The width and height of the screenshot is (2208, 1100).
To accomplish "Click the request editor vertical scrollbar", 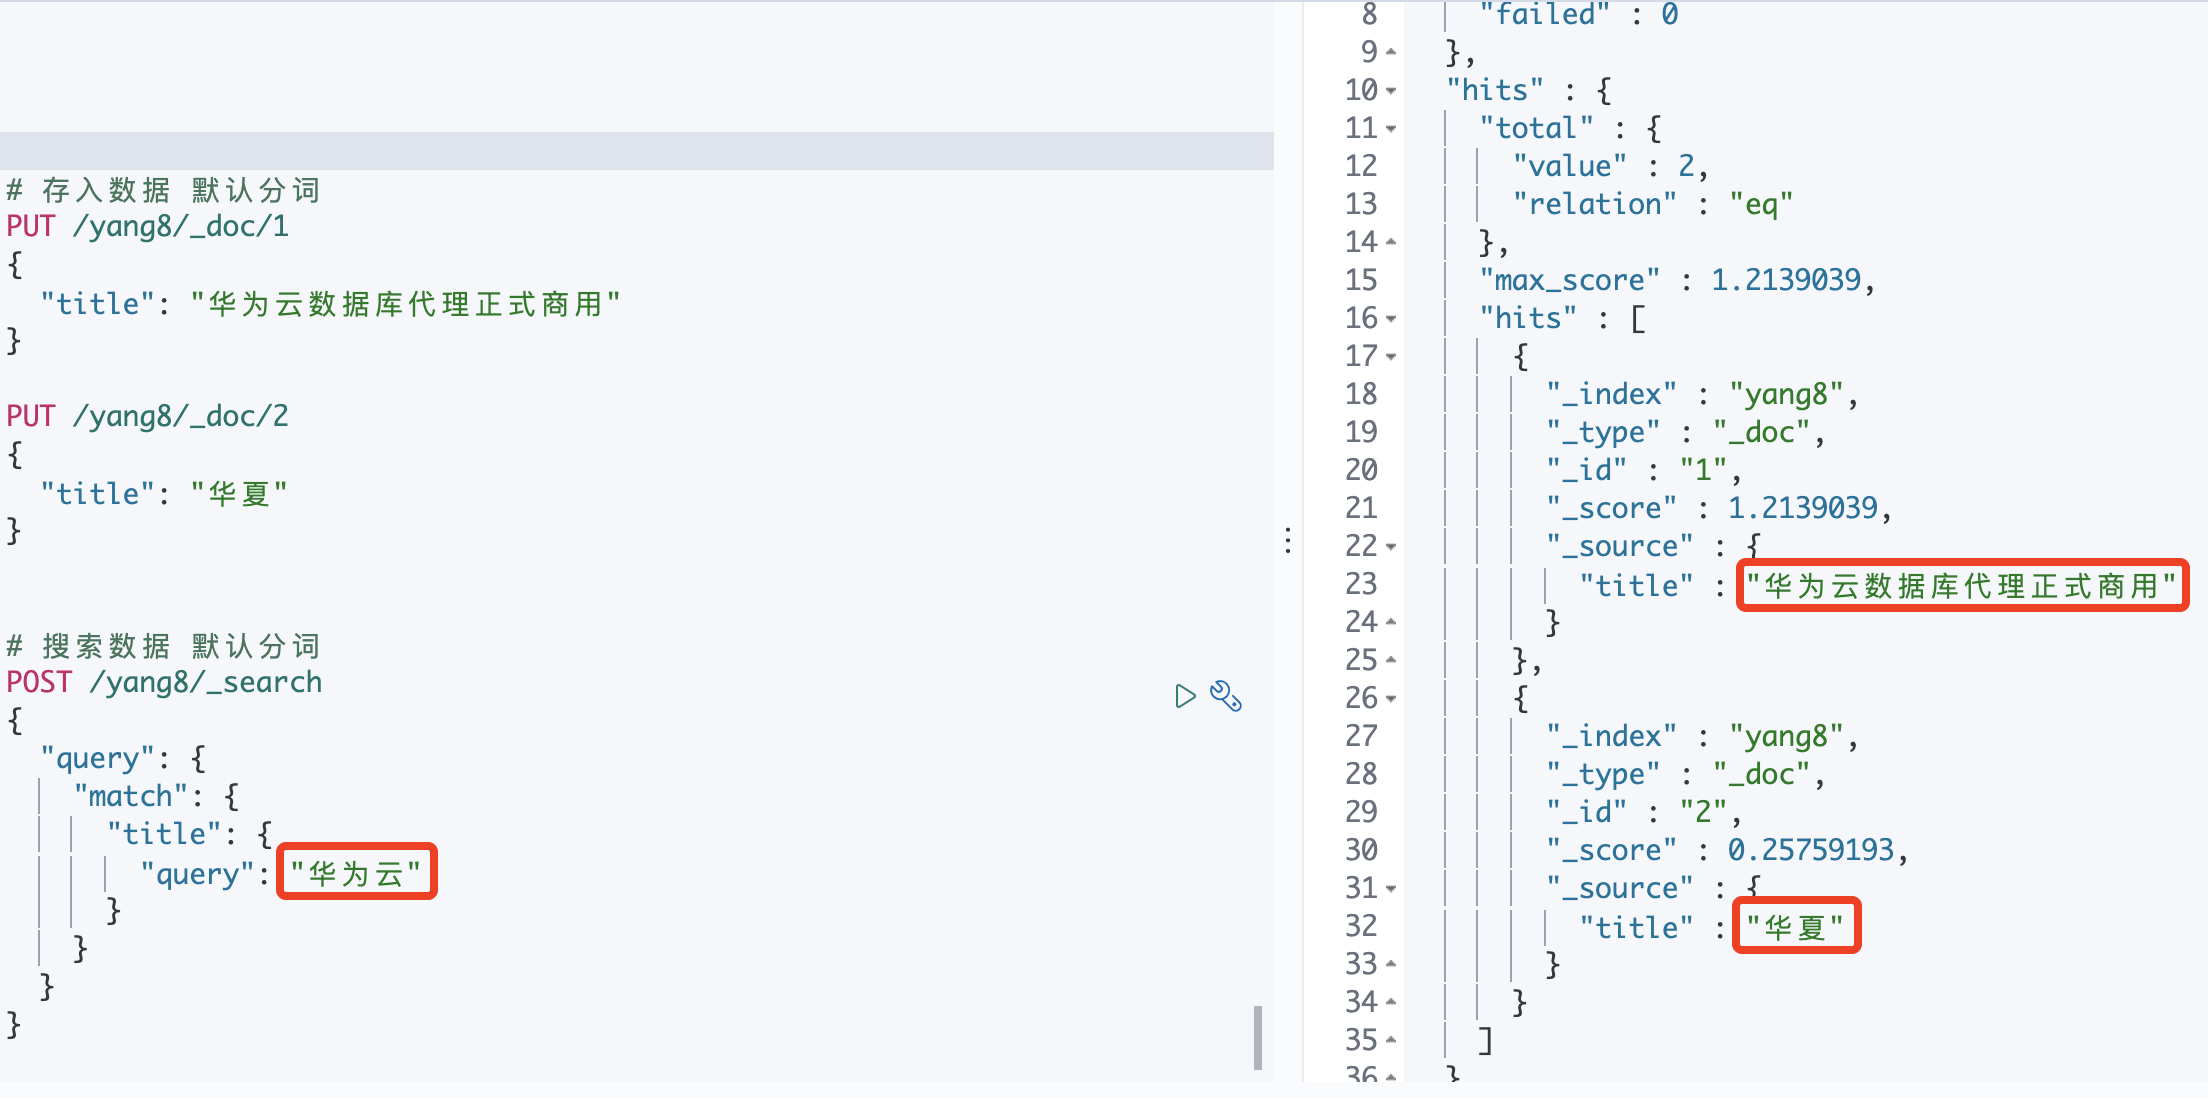I will 1257,1037.
